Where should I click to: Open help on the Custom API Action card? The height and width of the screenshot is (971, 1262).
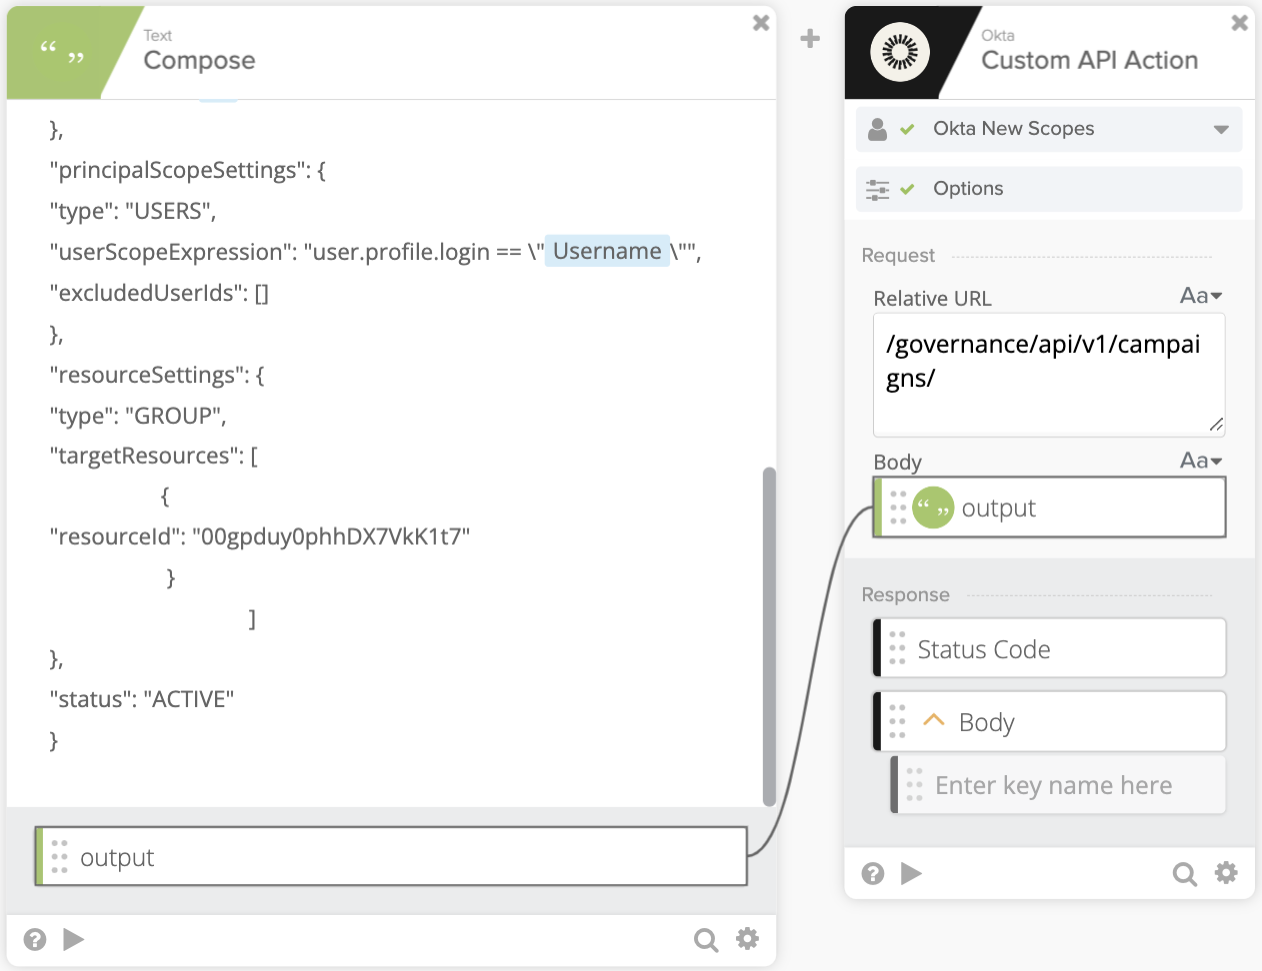pyautogui.click(x=873, y=874)
